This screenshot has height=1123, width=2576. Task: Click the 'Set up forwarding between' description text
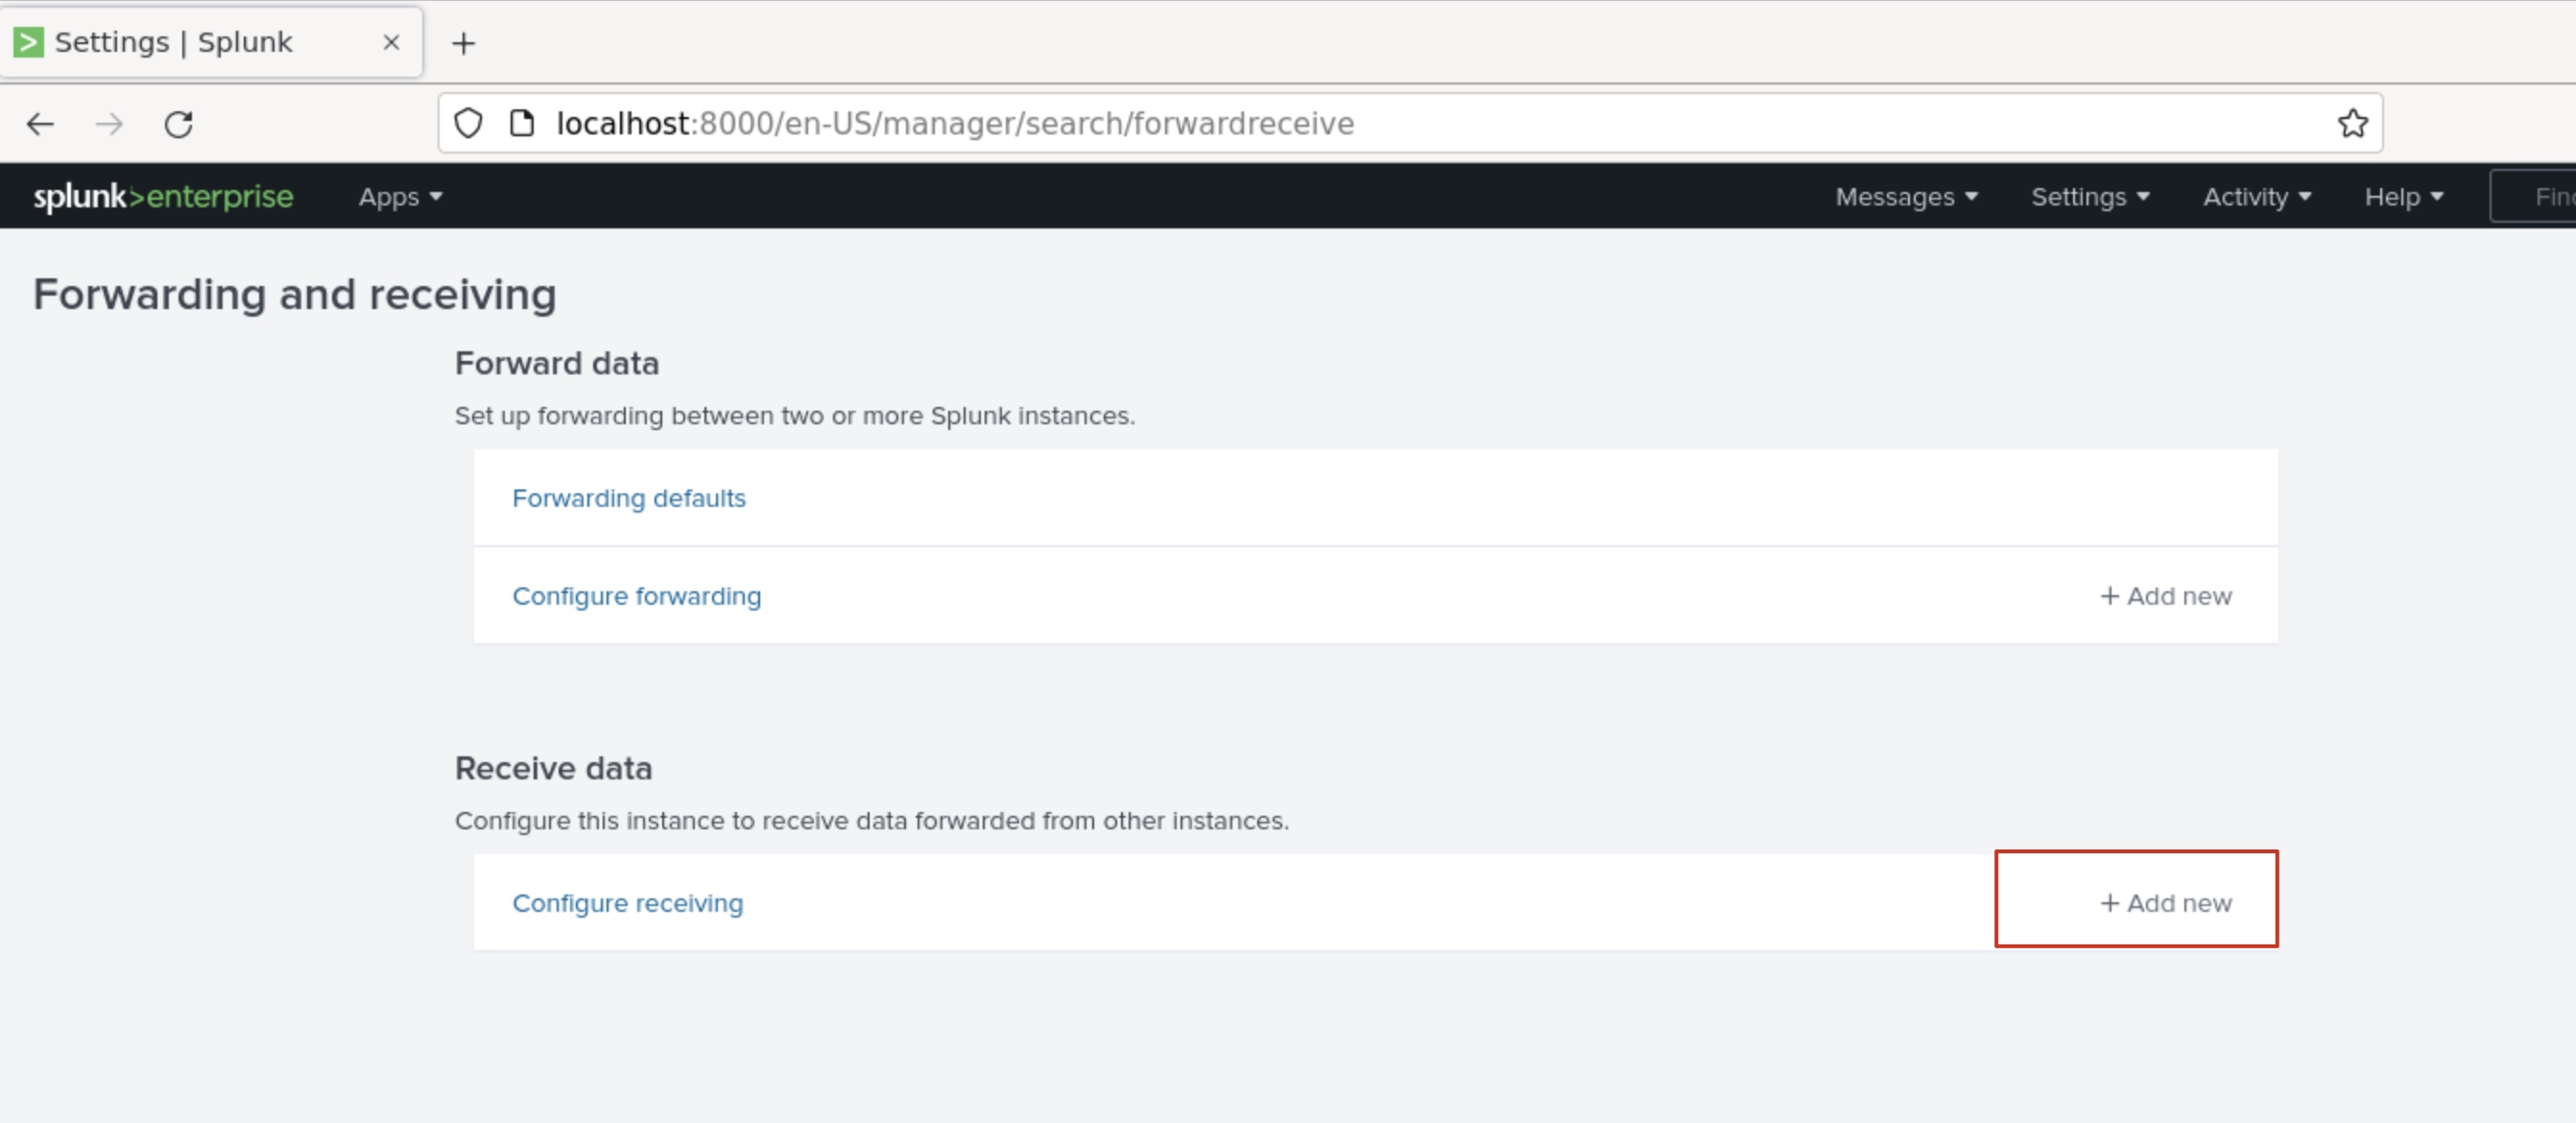point(795,416)
